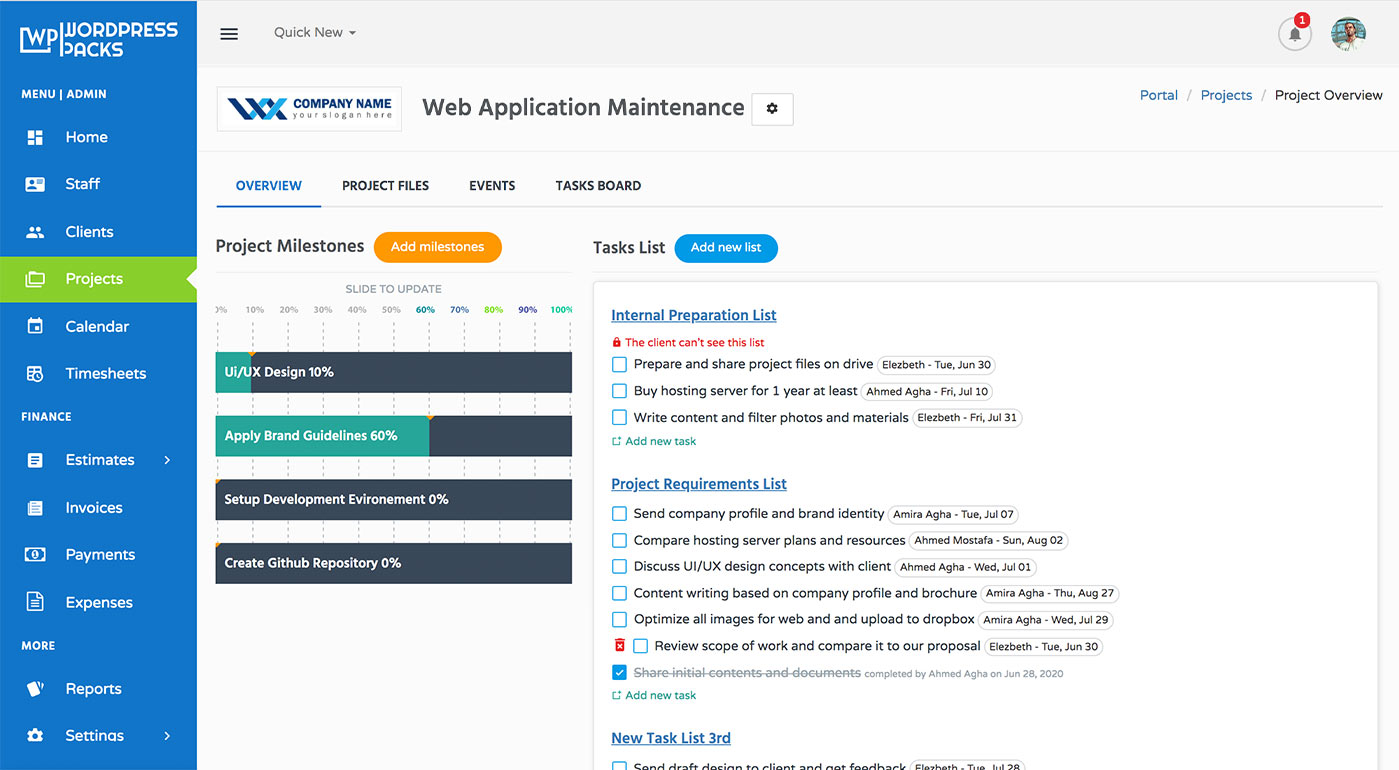Check the Buy hosting server task
Image resolution: width=1399 pixels, height=770 pixels.
coord(618,391)
